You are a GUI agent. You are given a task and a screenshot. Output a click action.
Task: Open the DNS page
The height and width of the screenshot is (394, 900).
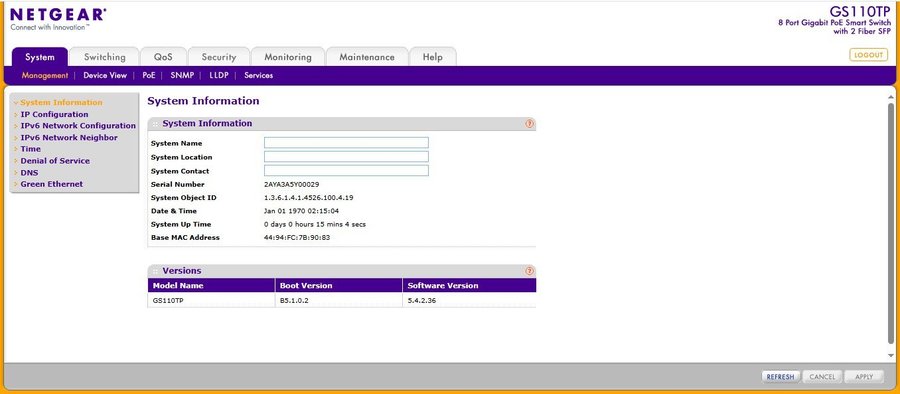[x=29, y=172]
